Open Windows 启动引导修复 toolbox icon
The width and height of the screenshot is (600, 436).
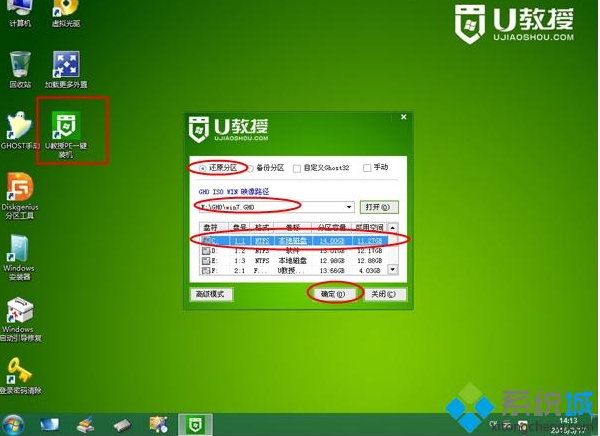tap(20, 319)
